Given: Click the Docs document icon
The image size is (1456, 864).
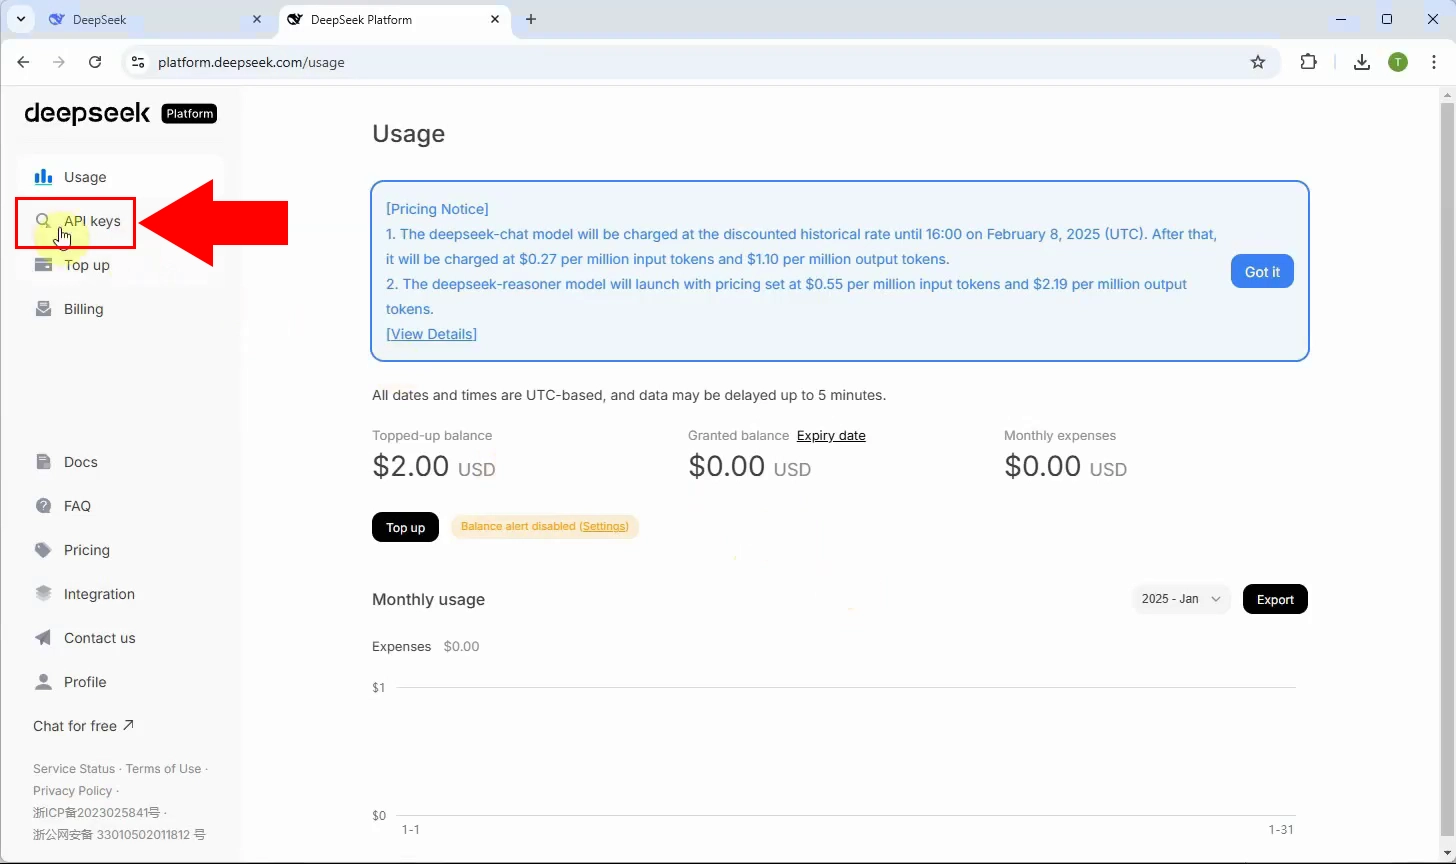Looking at the screenshot, I should (x=43, y=462).
